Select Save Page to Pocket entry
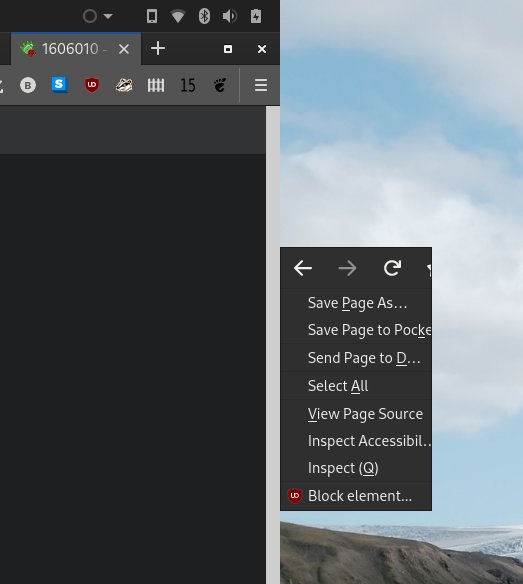This screenshot has width=523, height=584. [x=356, y=330]
